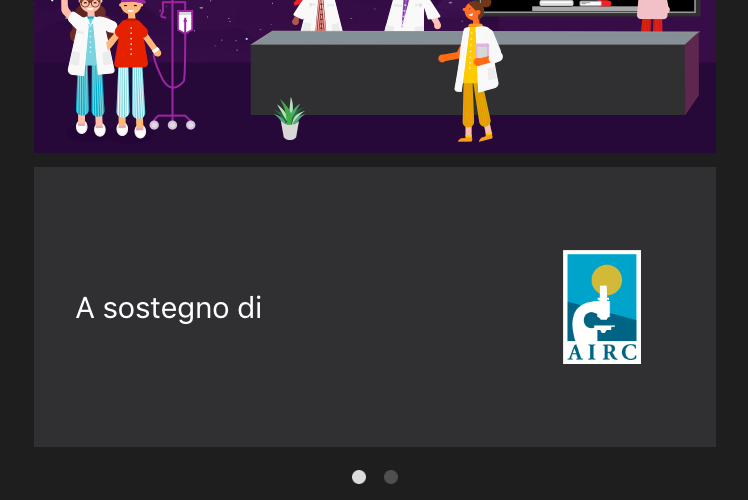Click the white coat with red tie

pos(318,14)
